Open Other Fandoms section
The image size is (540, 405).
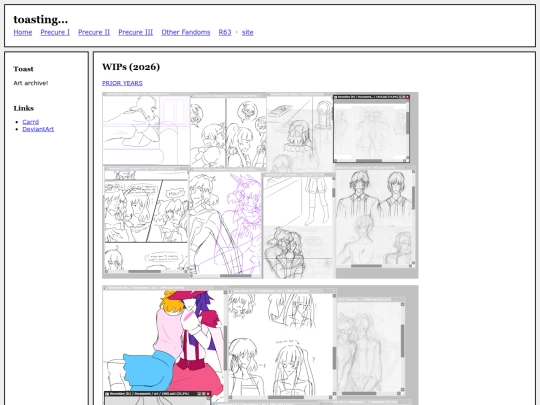(186, 32)
